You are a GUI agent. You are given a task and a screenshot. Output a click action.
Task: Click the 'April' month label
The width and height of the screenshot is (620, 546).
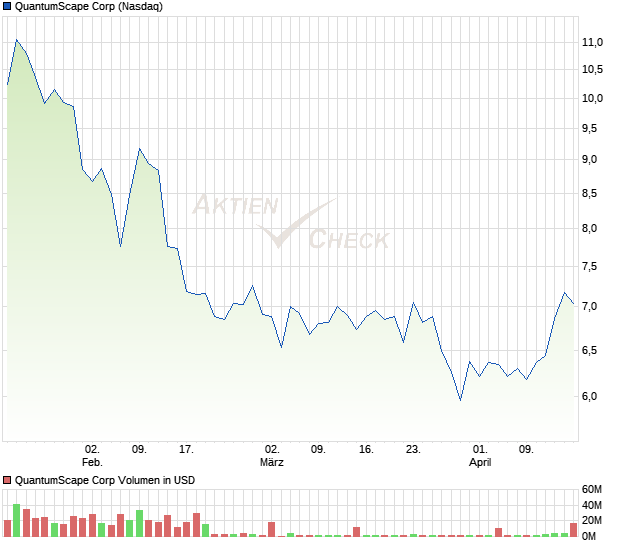[480, 462]
